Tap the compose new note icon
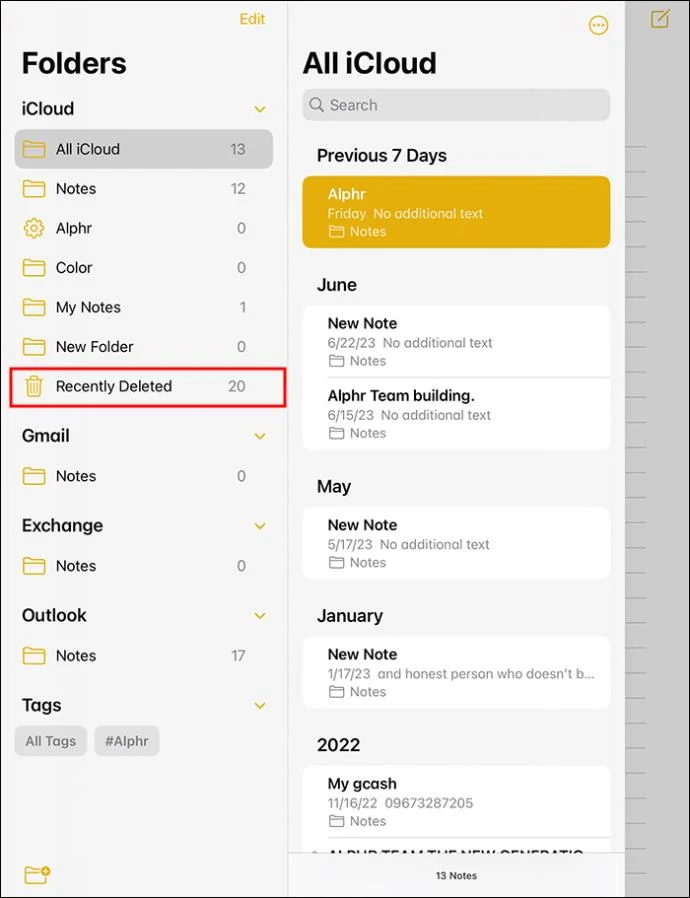 [660, 19]
